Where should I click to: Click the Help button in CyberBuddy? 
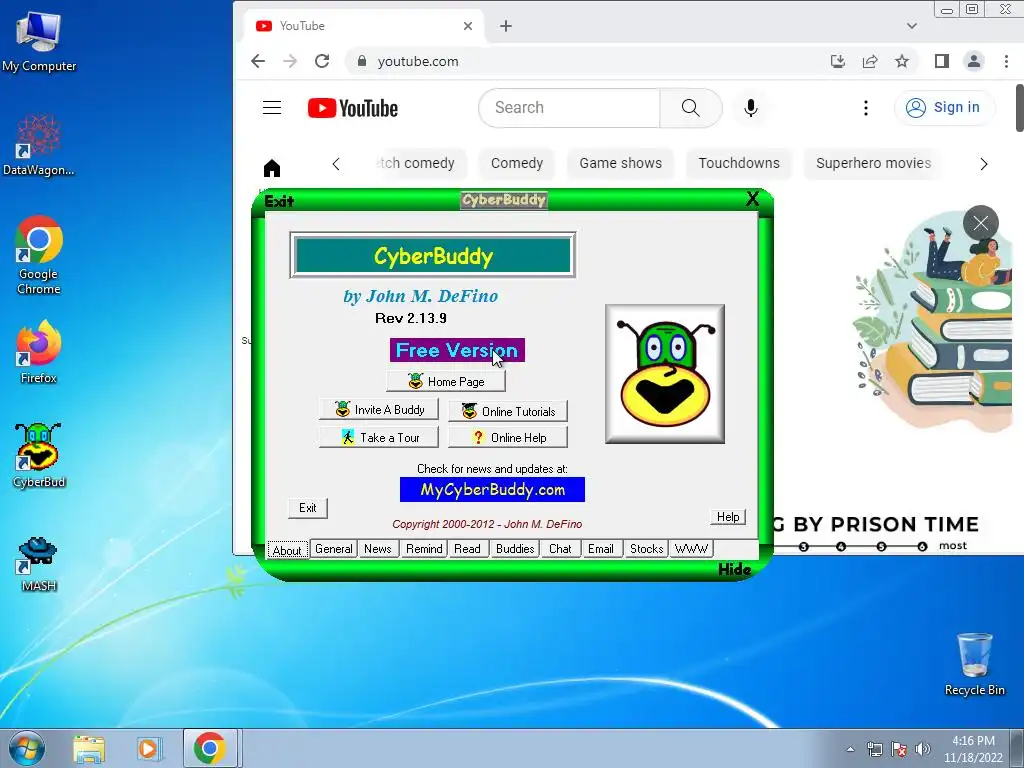[728, 517]
